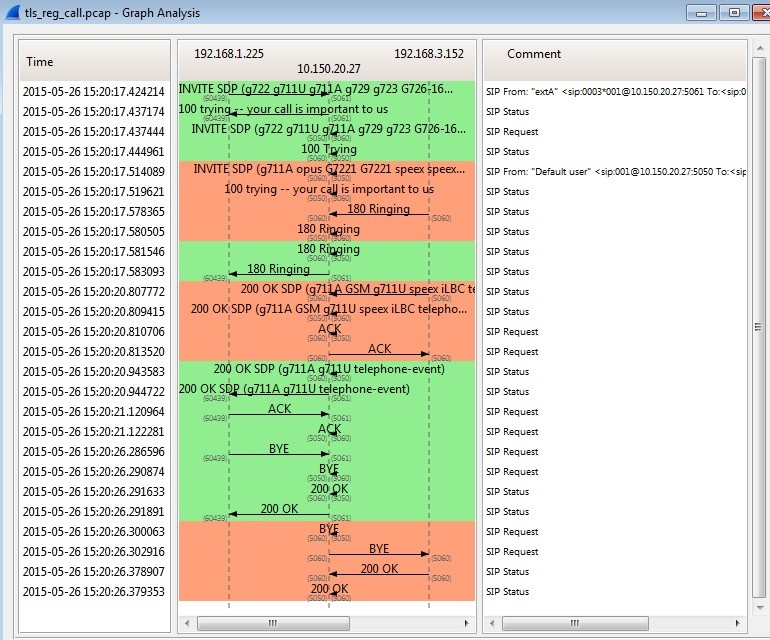Viewport: 770px width, 640px height.
Task: Click right arrow of Comment pane scrollbar
Action: click(x=738, y=623)
